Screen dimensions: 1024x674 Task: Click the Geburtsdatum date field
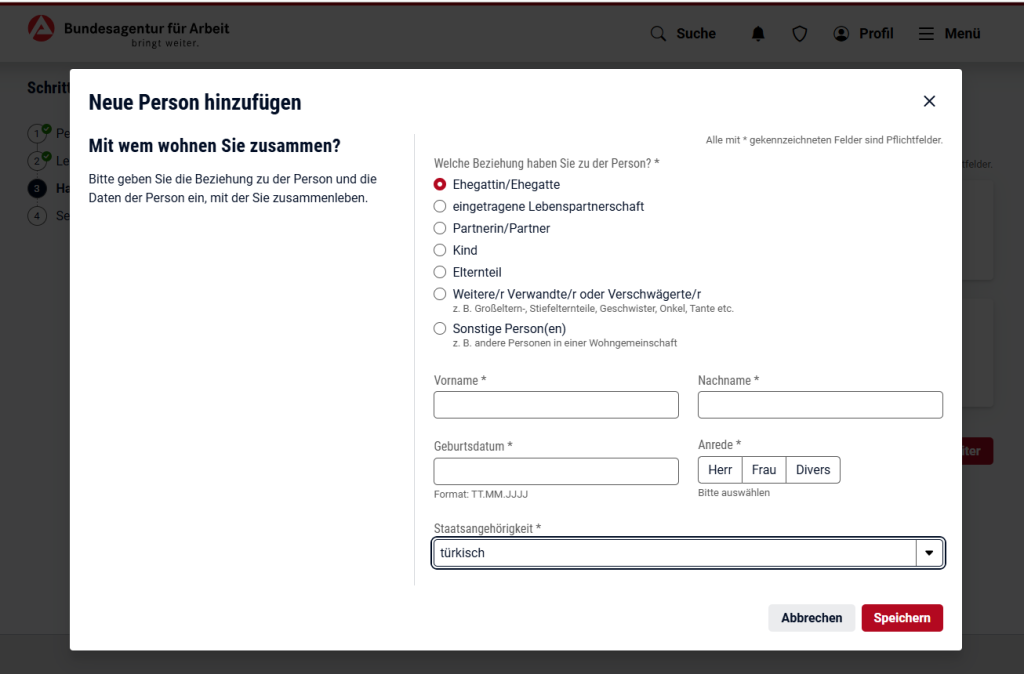point(556,471)
